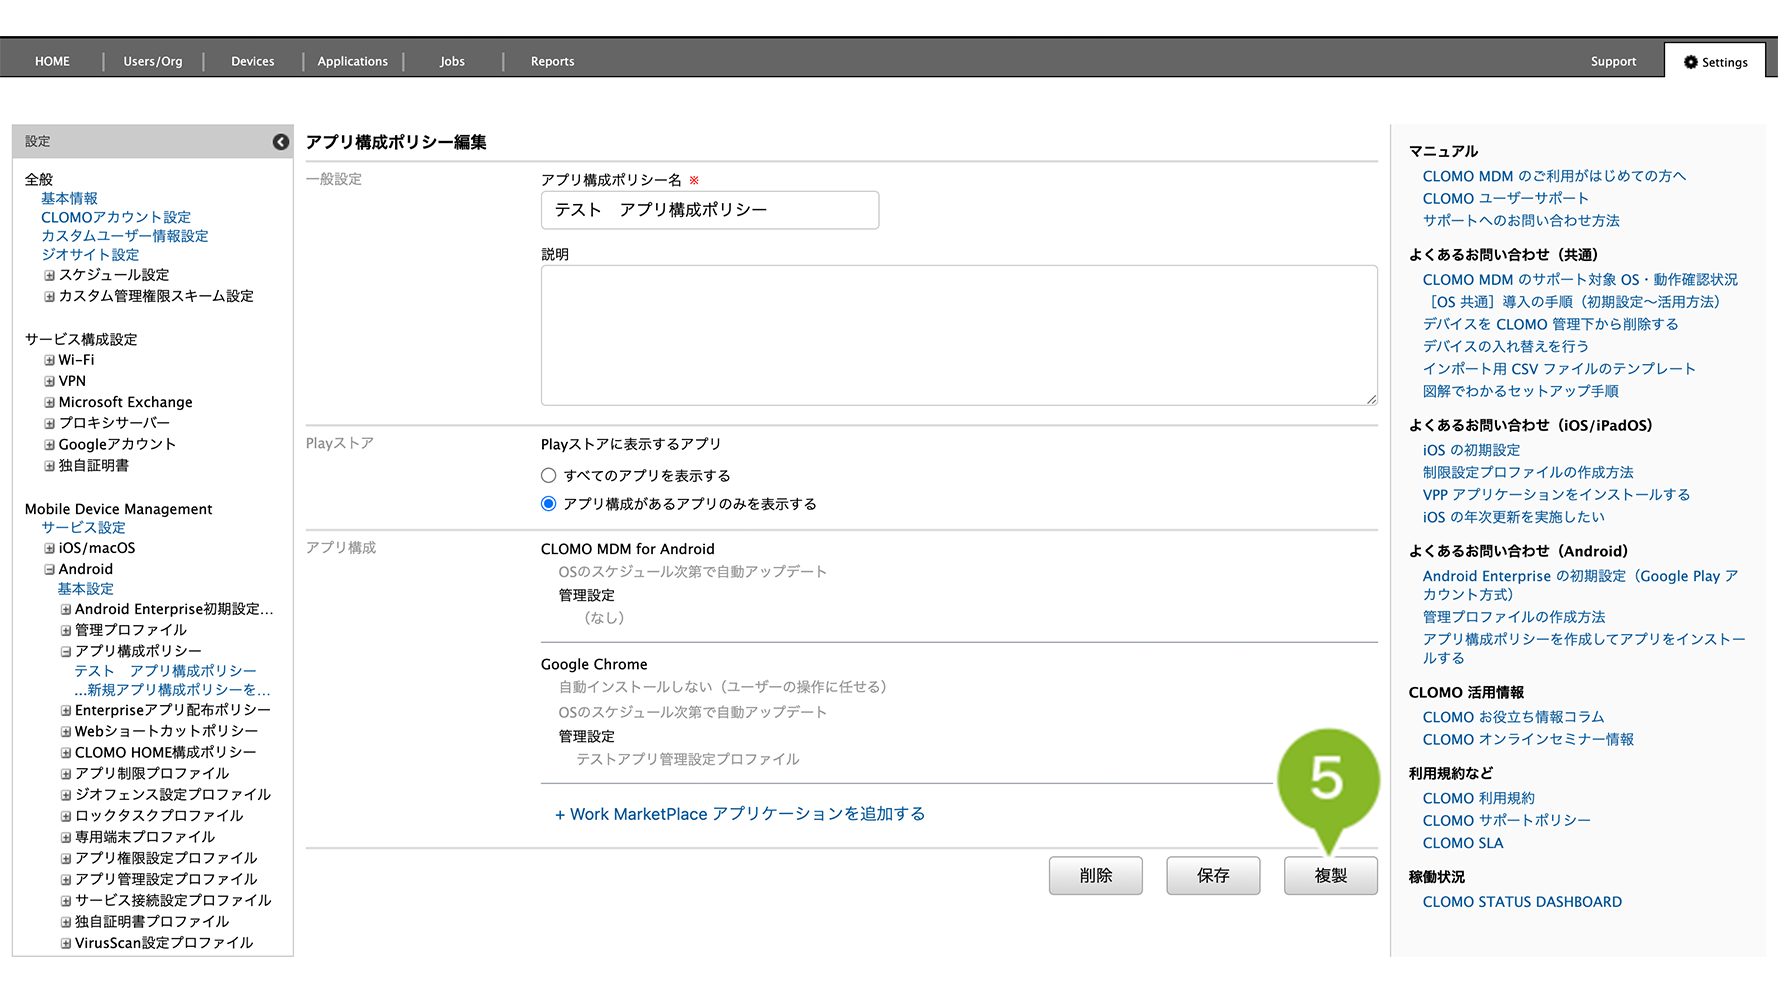Image resolution: width=1778 pixels, height=1000 pixels.
Task: Expand the スケジュール設定 node
Action: coord(49,275)
